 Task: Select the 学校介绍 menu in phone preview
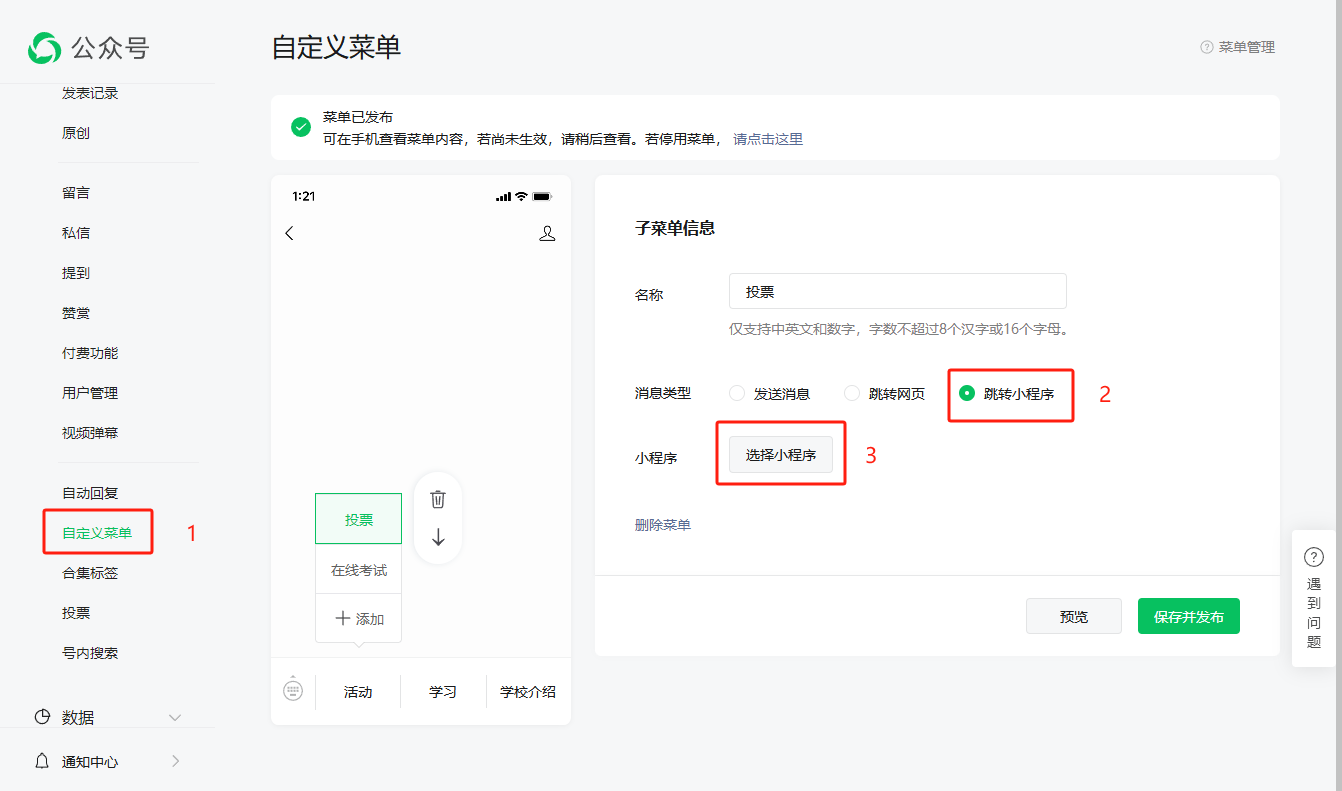pos(528,691)
